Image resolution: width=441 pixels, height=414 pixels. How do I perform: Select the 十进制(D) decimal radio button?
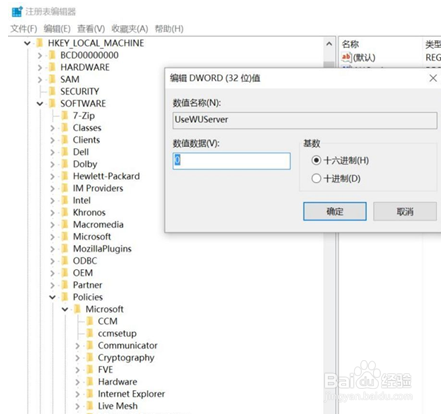point(316,178)
